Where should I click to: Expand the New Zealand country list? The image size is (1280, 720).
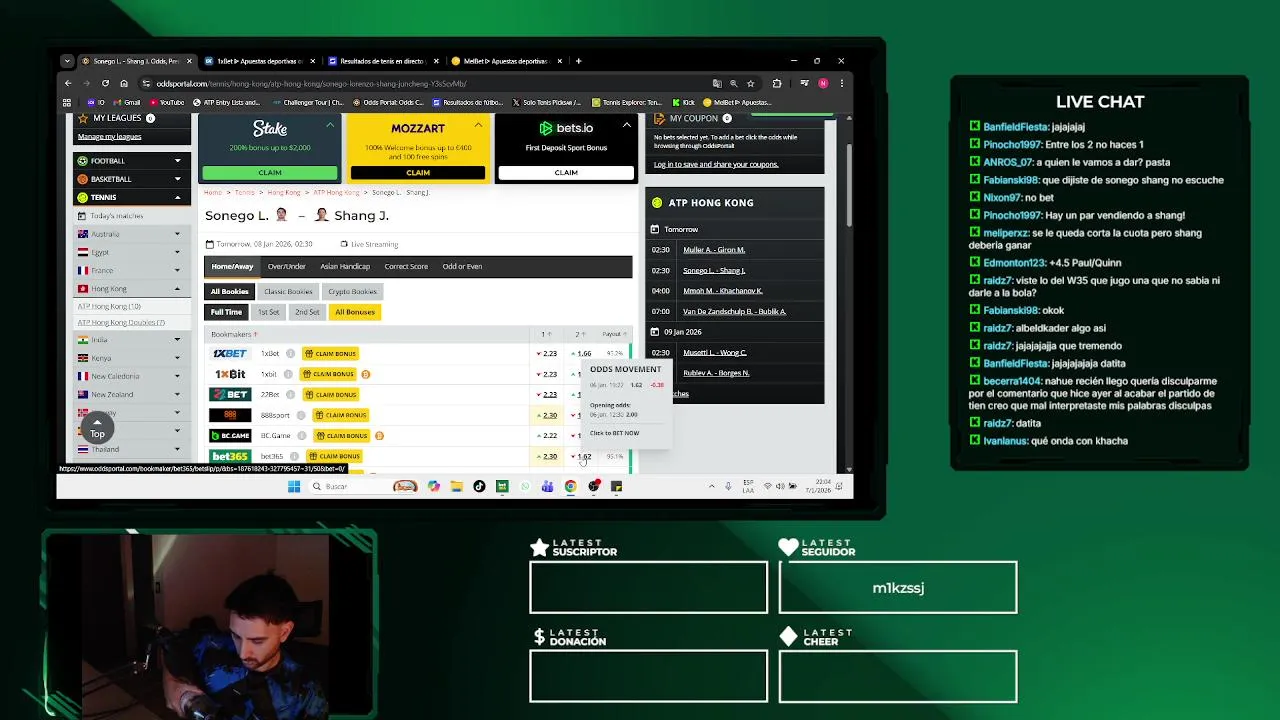[131, 394]
